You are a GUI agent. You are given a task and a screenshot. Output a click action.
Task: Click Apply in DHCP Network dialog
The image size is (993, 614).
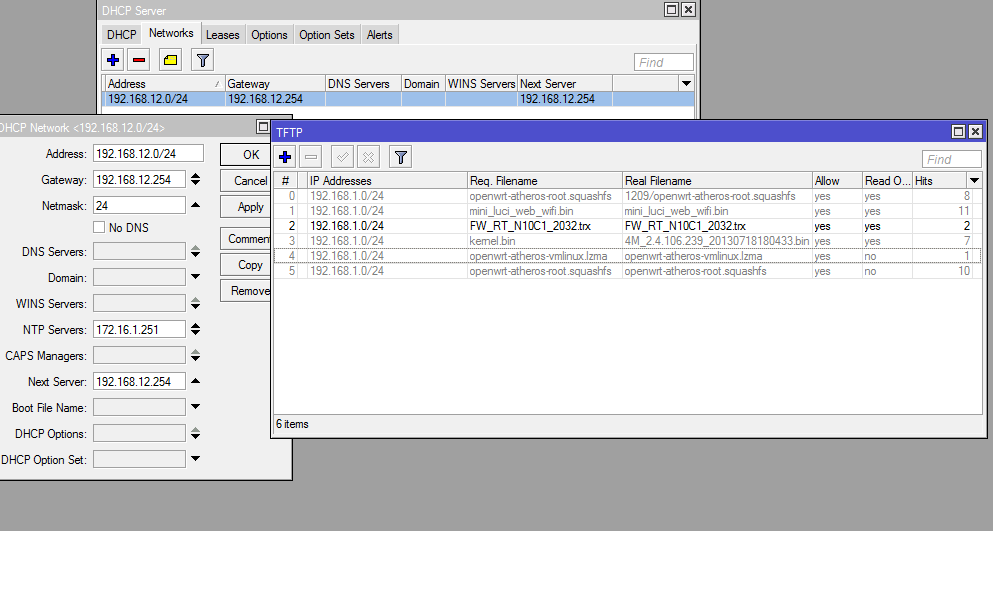(247, 207)
